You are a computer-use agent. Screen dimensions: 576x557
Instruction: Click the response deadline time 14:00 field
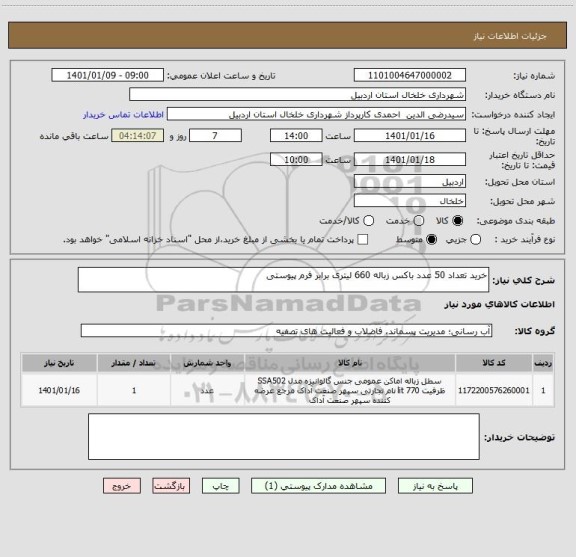(x=296, y=136)
